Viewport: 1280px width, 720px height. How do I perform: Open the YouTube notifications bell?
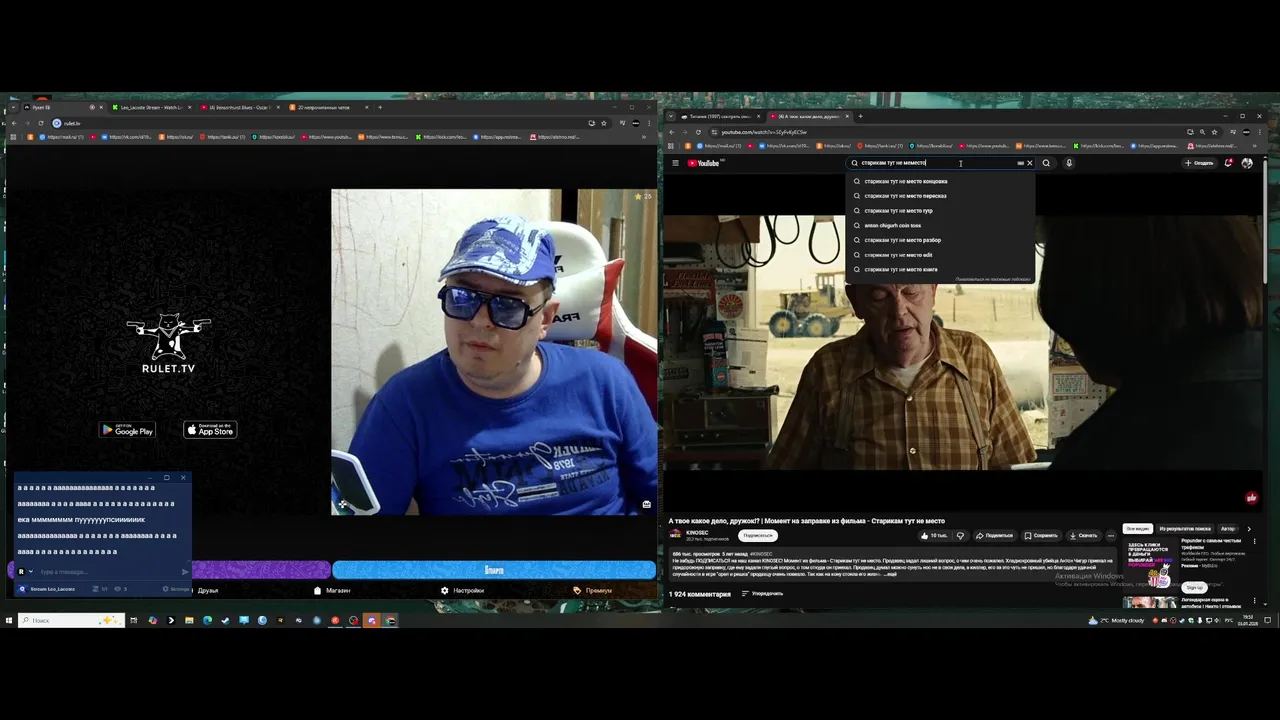[x=1228, y=163]
